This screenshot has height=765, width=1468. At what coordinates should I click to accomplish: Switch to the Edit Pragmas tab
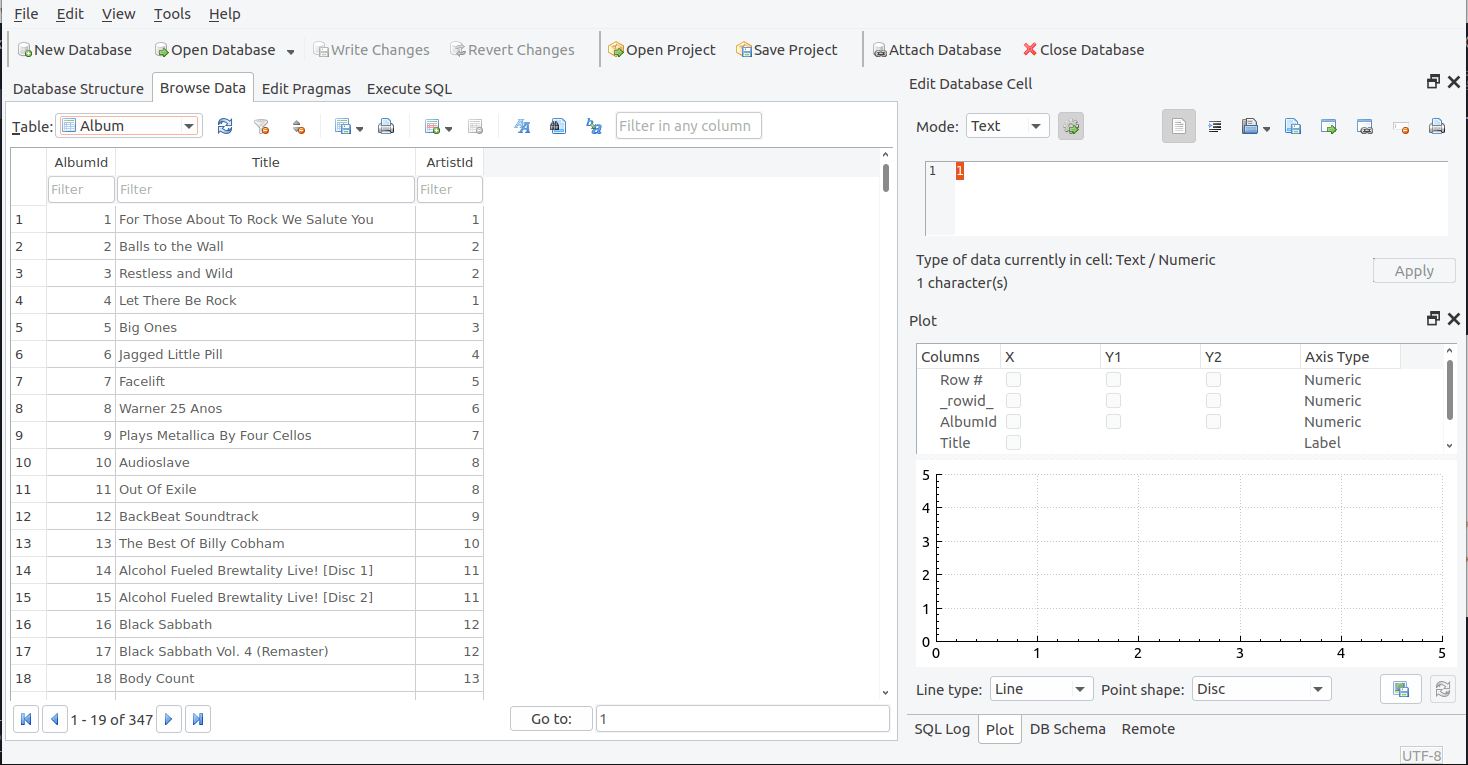tap(306, 89)
